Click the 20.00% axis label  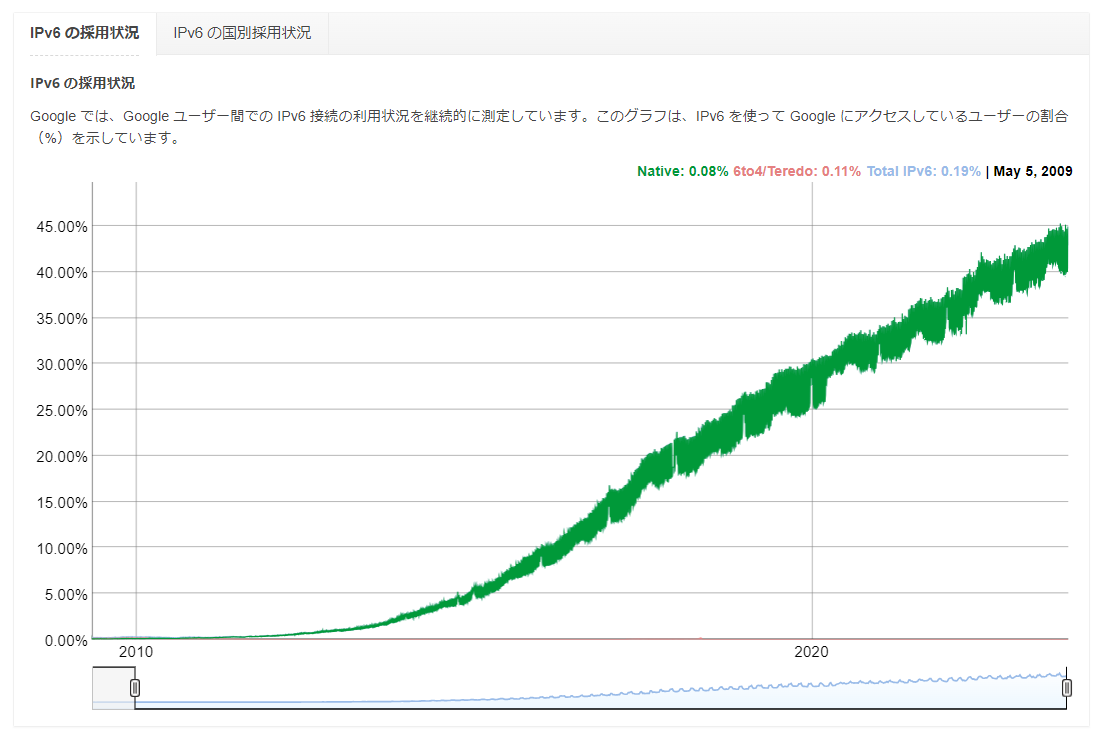tap(62, 457)
